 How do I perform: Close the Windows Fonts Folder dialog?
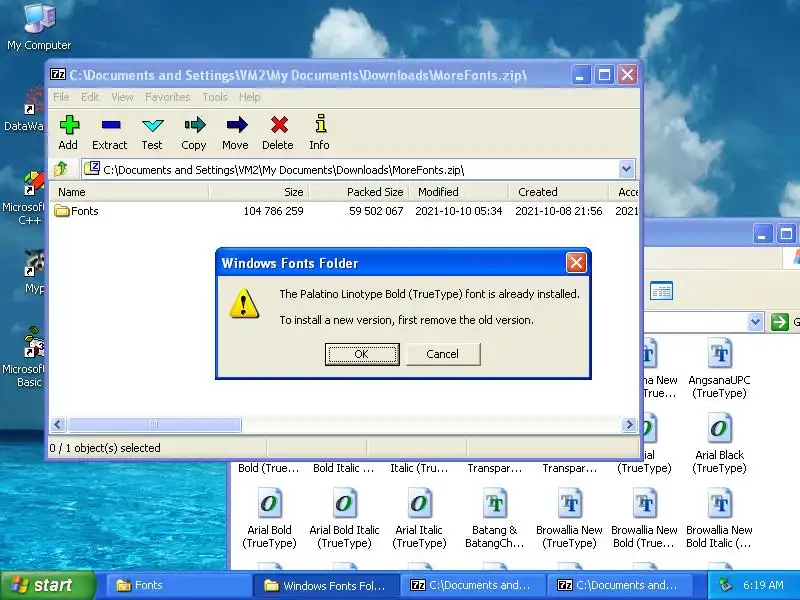576,263
